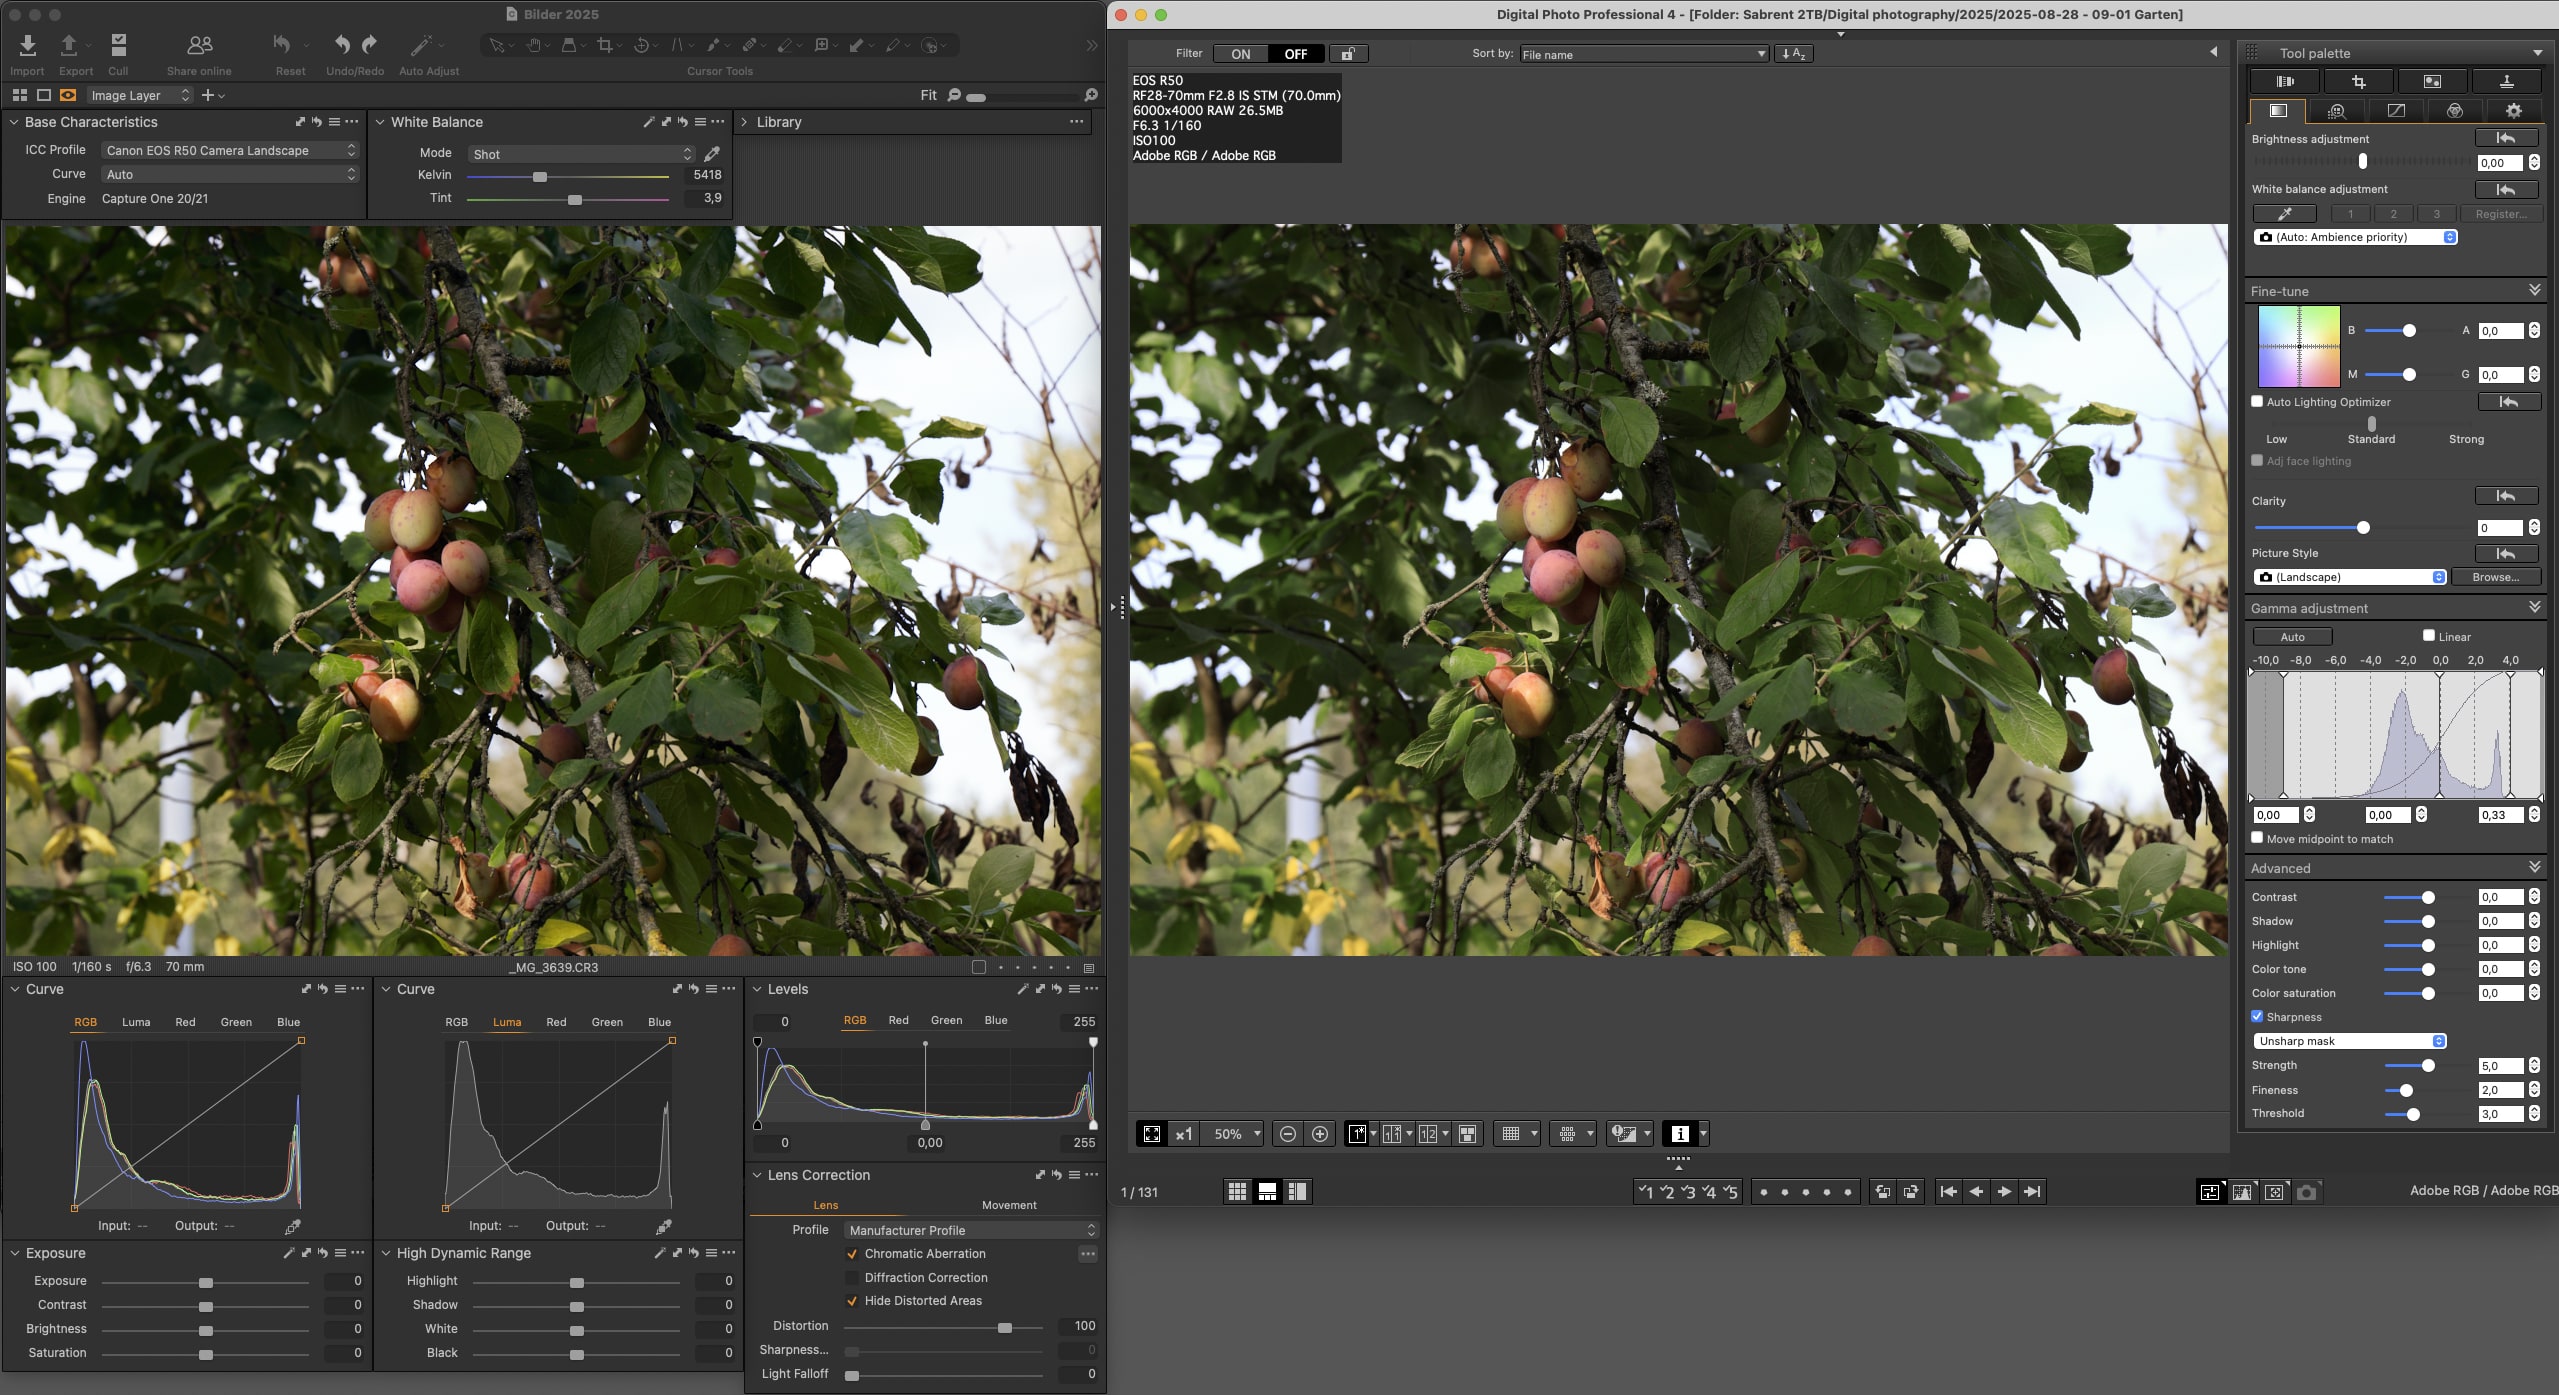Viewport: 2559px width, 1395px height.
Task: Select the white balance eyedropper in DPP
Action: click(2284, 214)
